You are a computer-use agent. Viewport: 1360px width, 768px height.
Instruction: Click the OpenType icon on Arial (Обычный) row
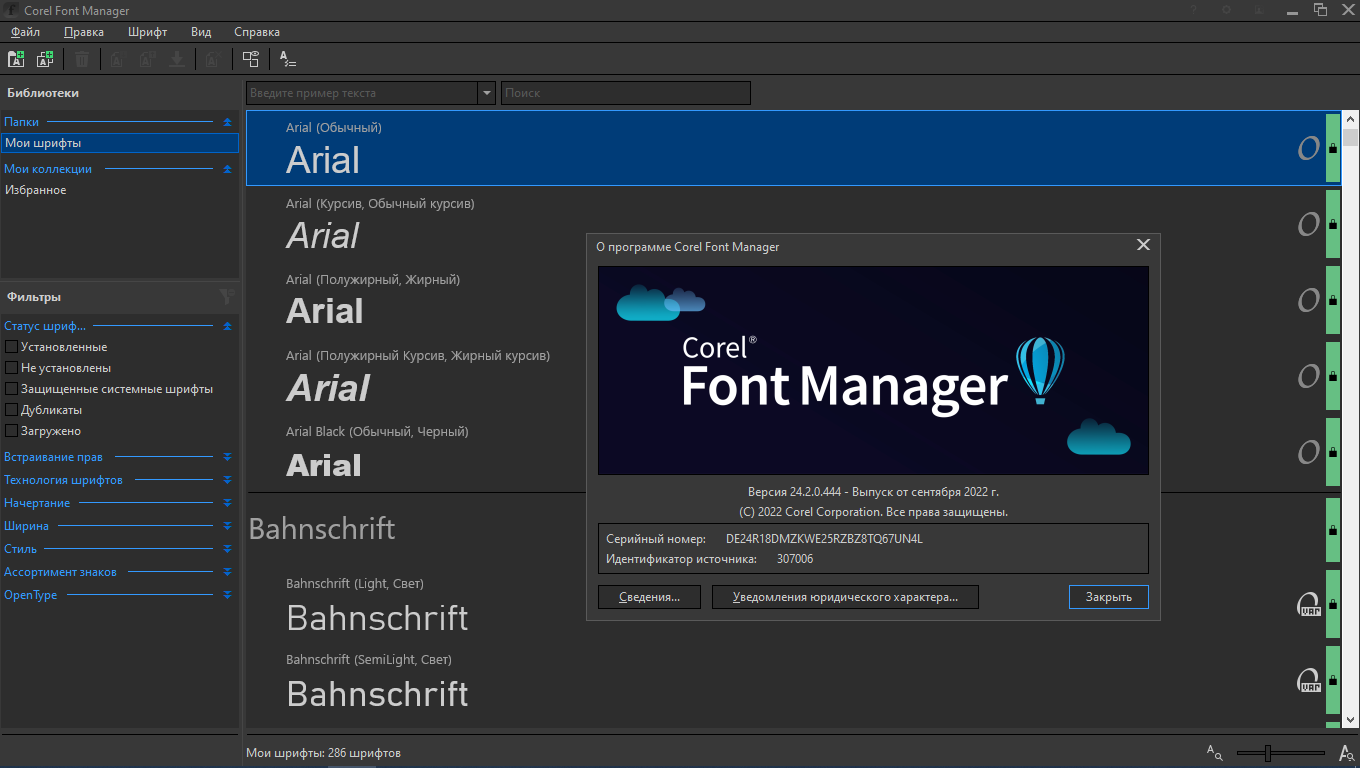pyautogui.click(x=1308, y=149)
